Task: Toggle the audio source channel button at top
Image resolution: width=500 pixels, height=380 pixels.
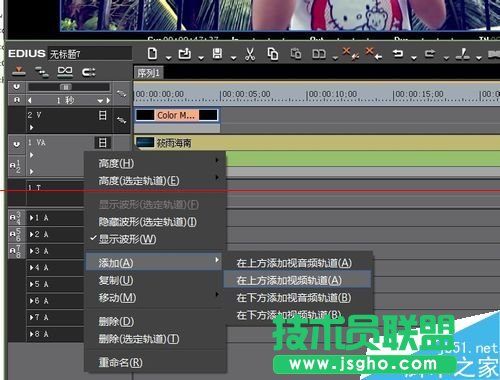Action: coord(16,100)
